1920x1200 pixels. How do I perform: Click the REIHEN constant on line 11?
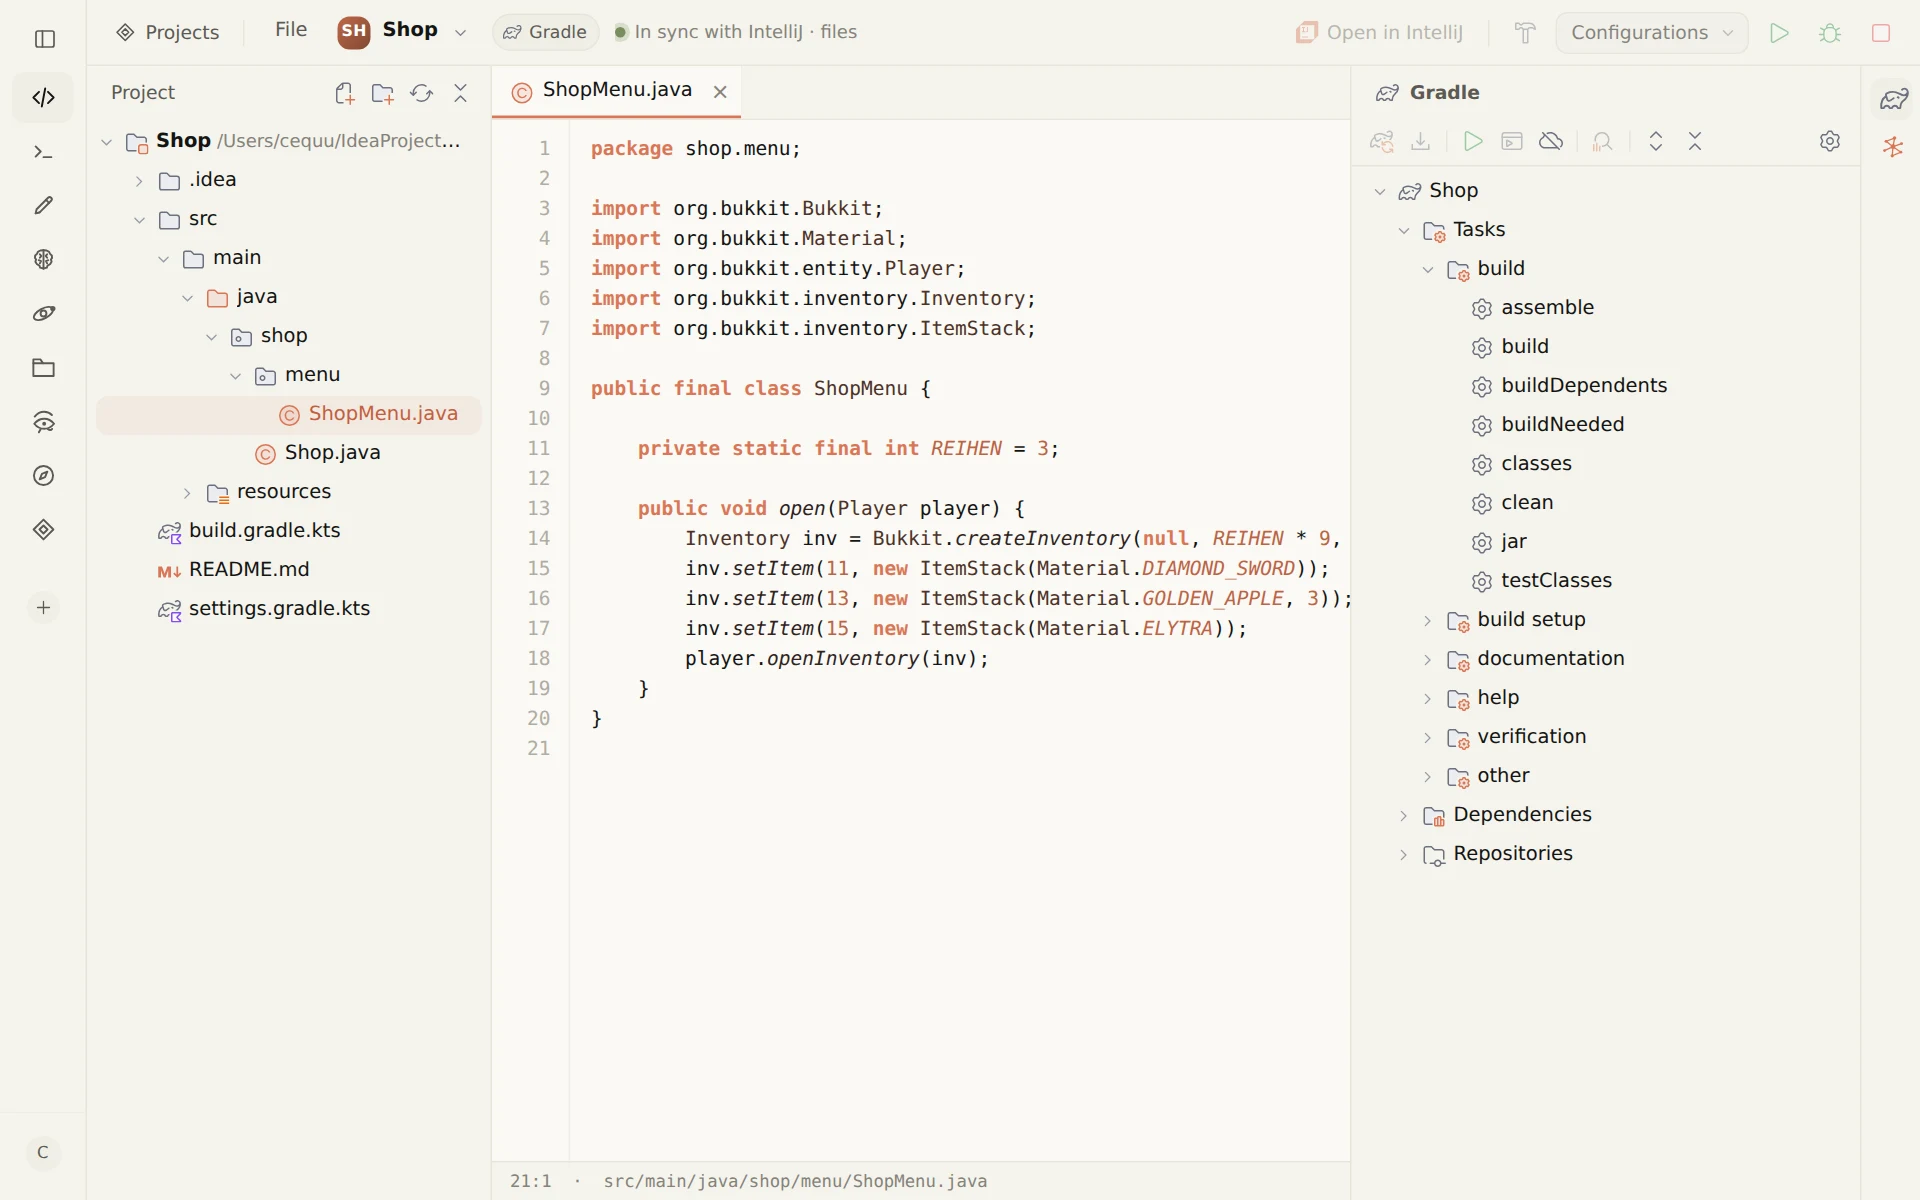[966, 448]
